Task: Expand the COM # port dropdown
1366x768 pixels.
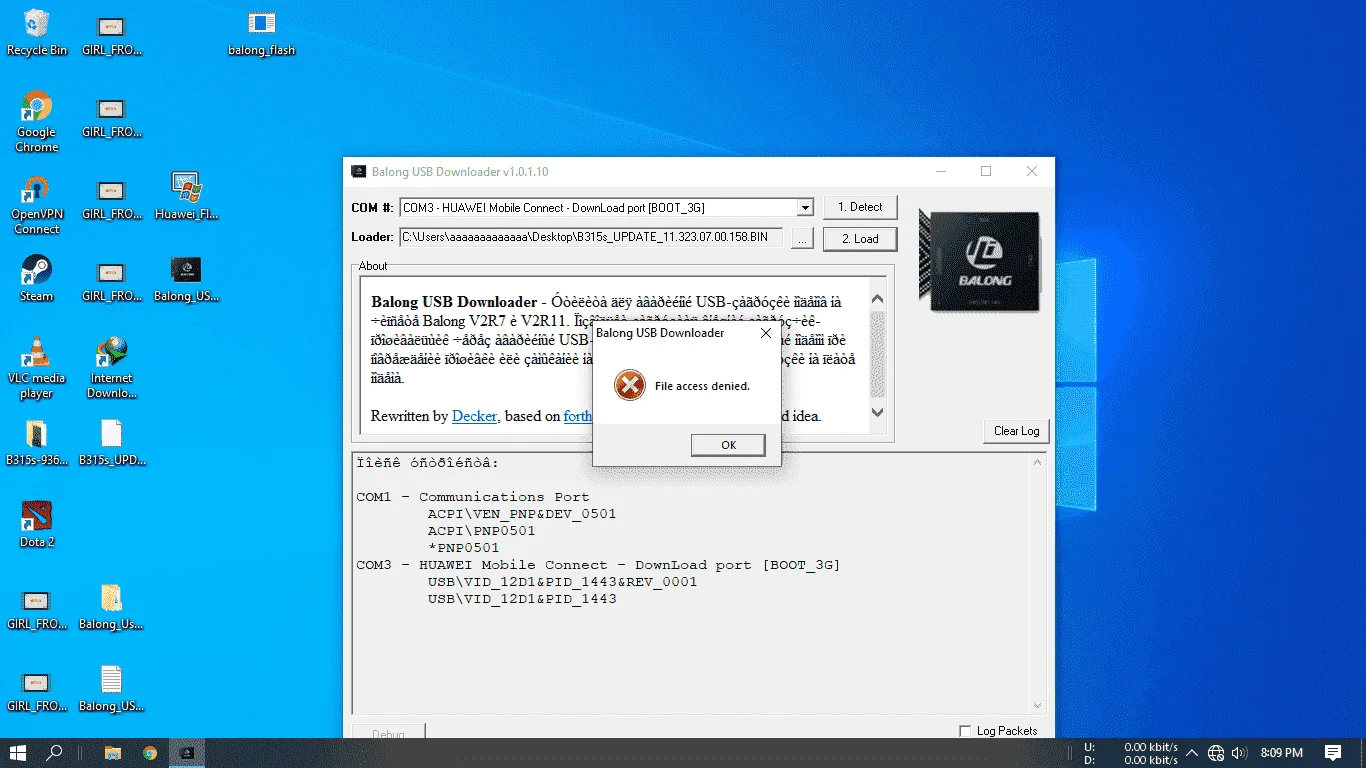Action: (805, 208)
